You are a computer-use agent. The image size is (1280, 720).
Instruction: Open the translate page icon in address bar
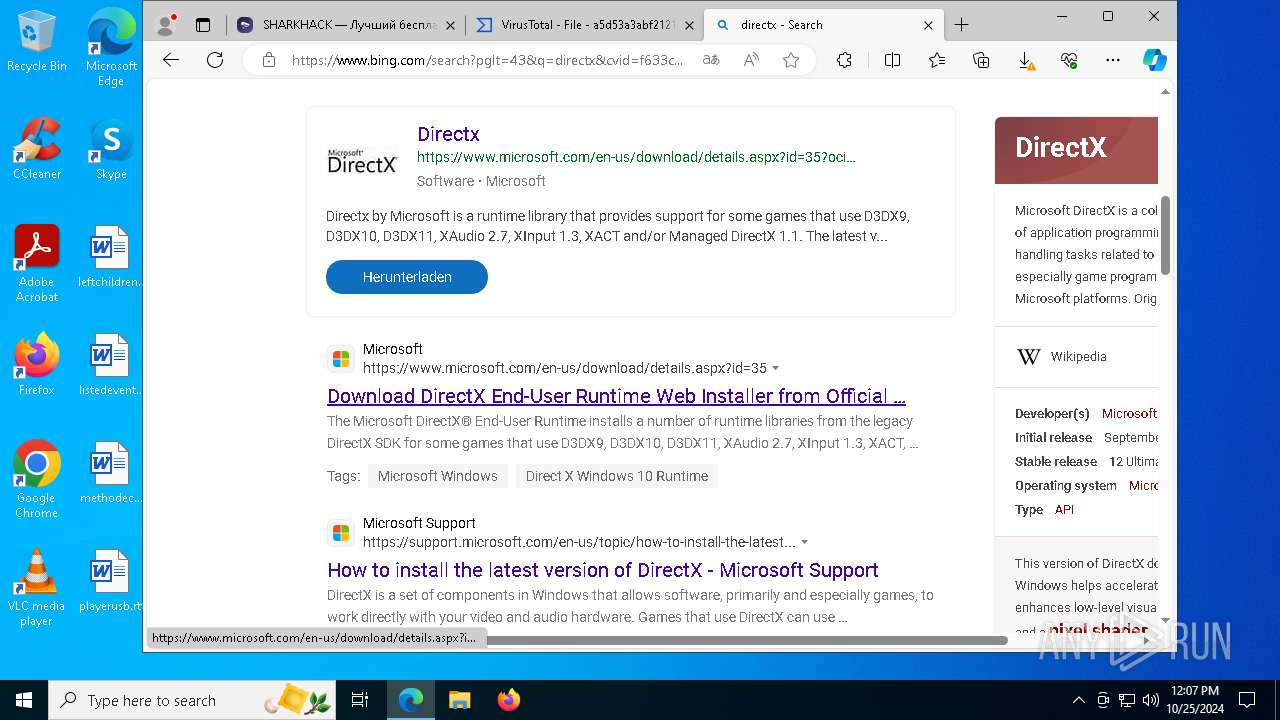(x=710, y=60)
